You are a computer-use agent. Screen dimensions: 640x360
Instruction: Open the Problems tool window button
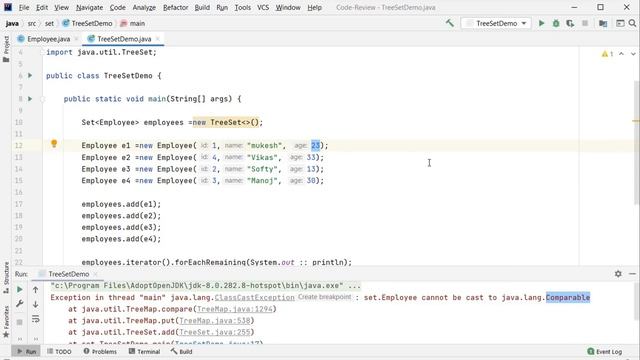[x=100, y=351]
